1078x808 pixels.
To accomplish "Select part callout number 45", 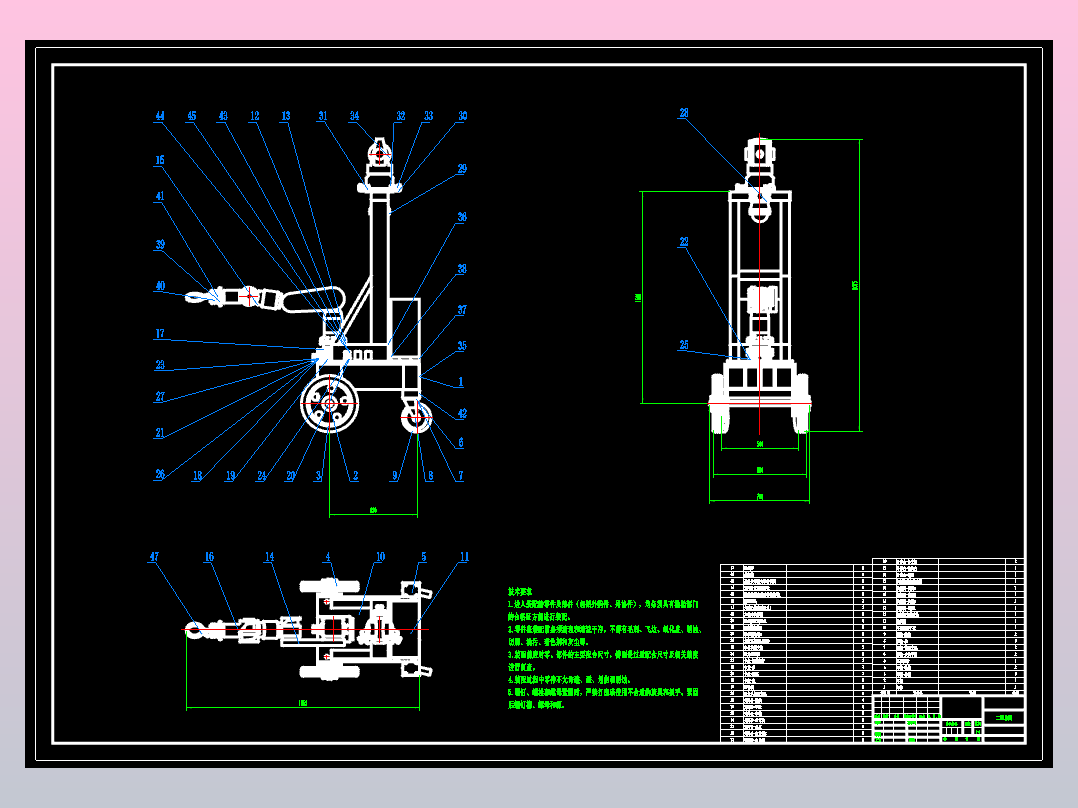I will [x=192, y=116].
